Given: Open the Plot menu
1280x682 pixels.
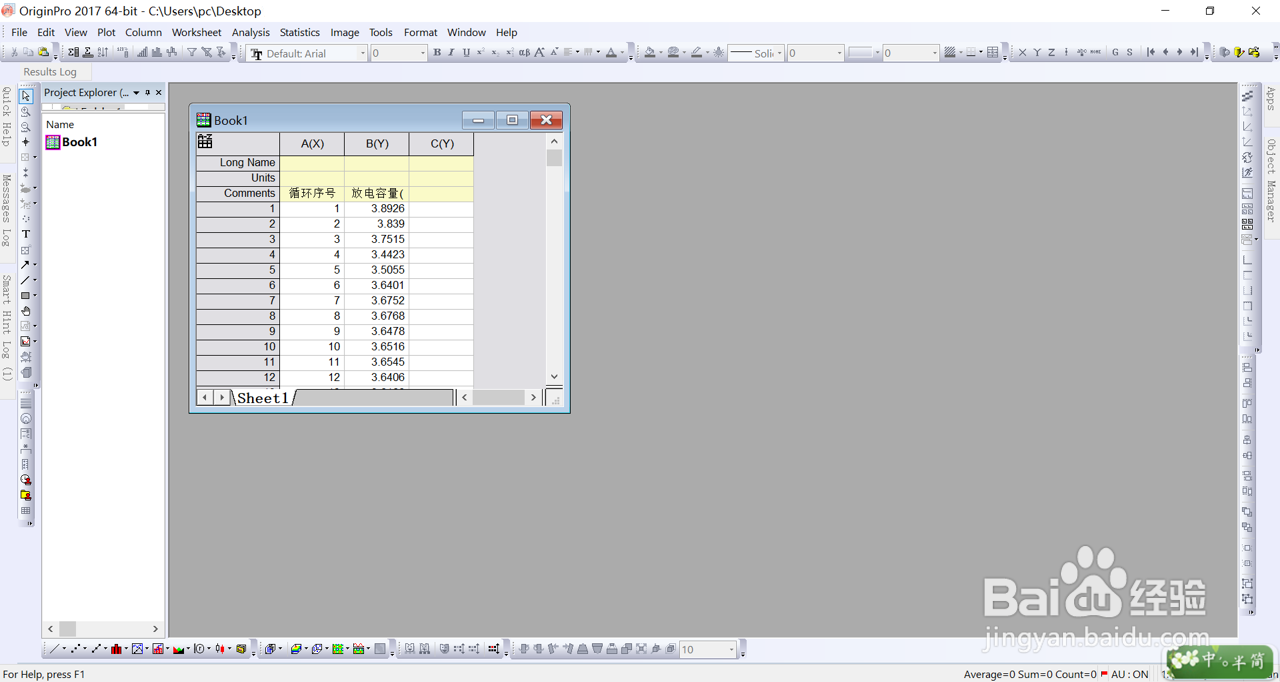Looking at the screenshot, I should point(106,32).
